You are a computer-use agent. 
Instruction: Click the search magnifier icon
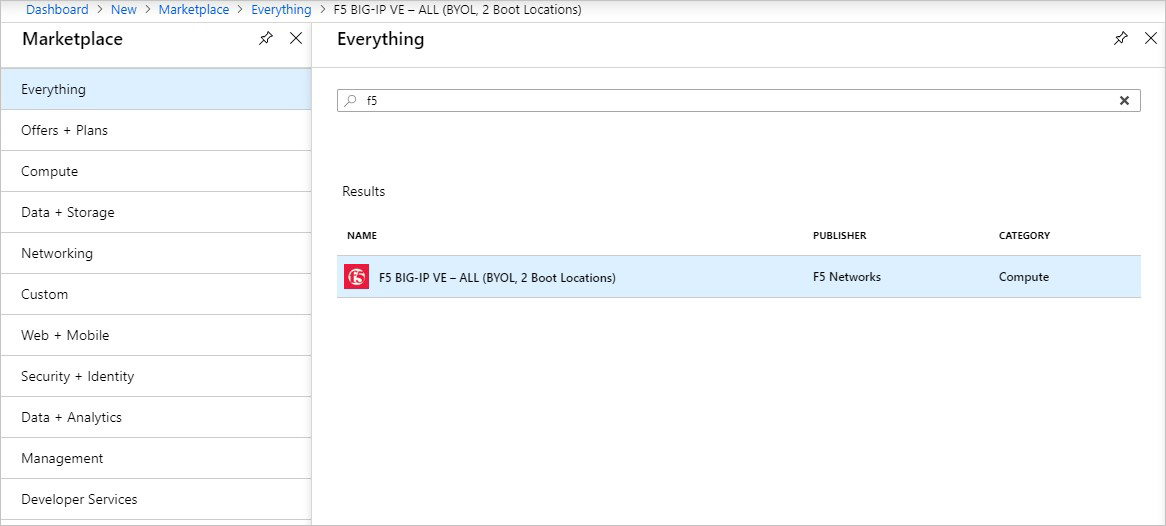point(350,101)
